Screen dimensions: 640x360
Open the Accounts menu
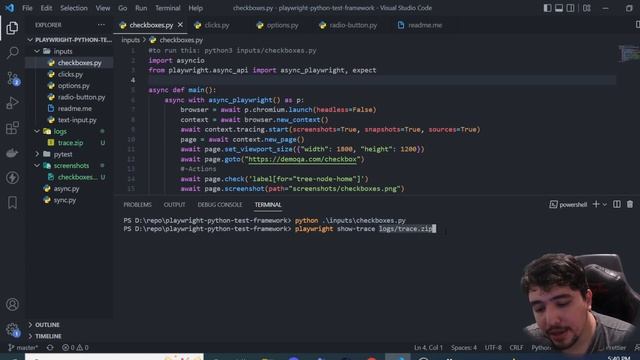coord(12,304)
